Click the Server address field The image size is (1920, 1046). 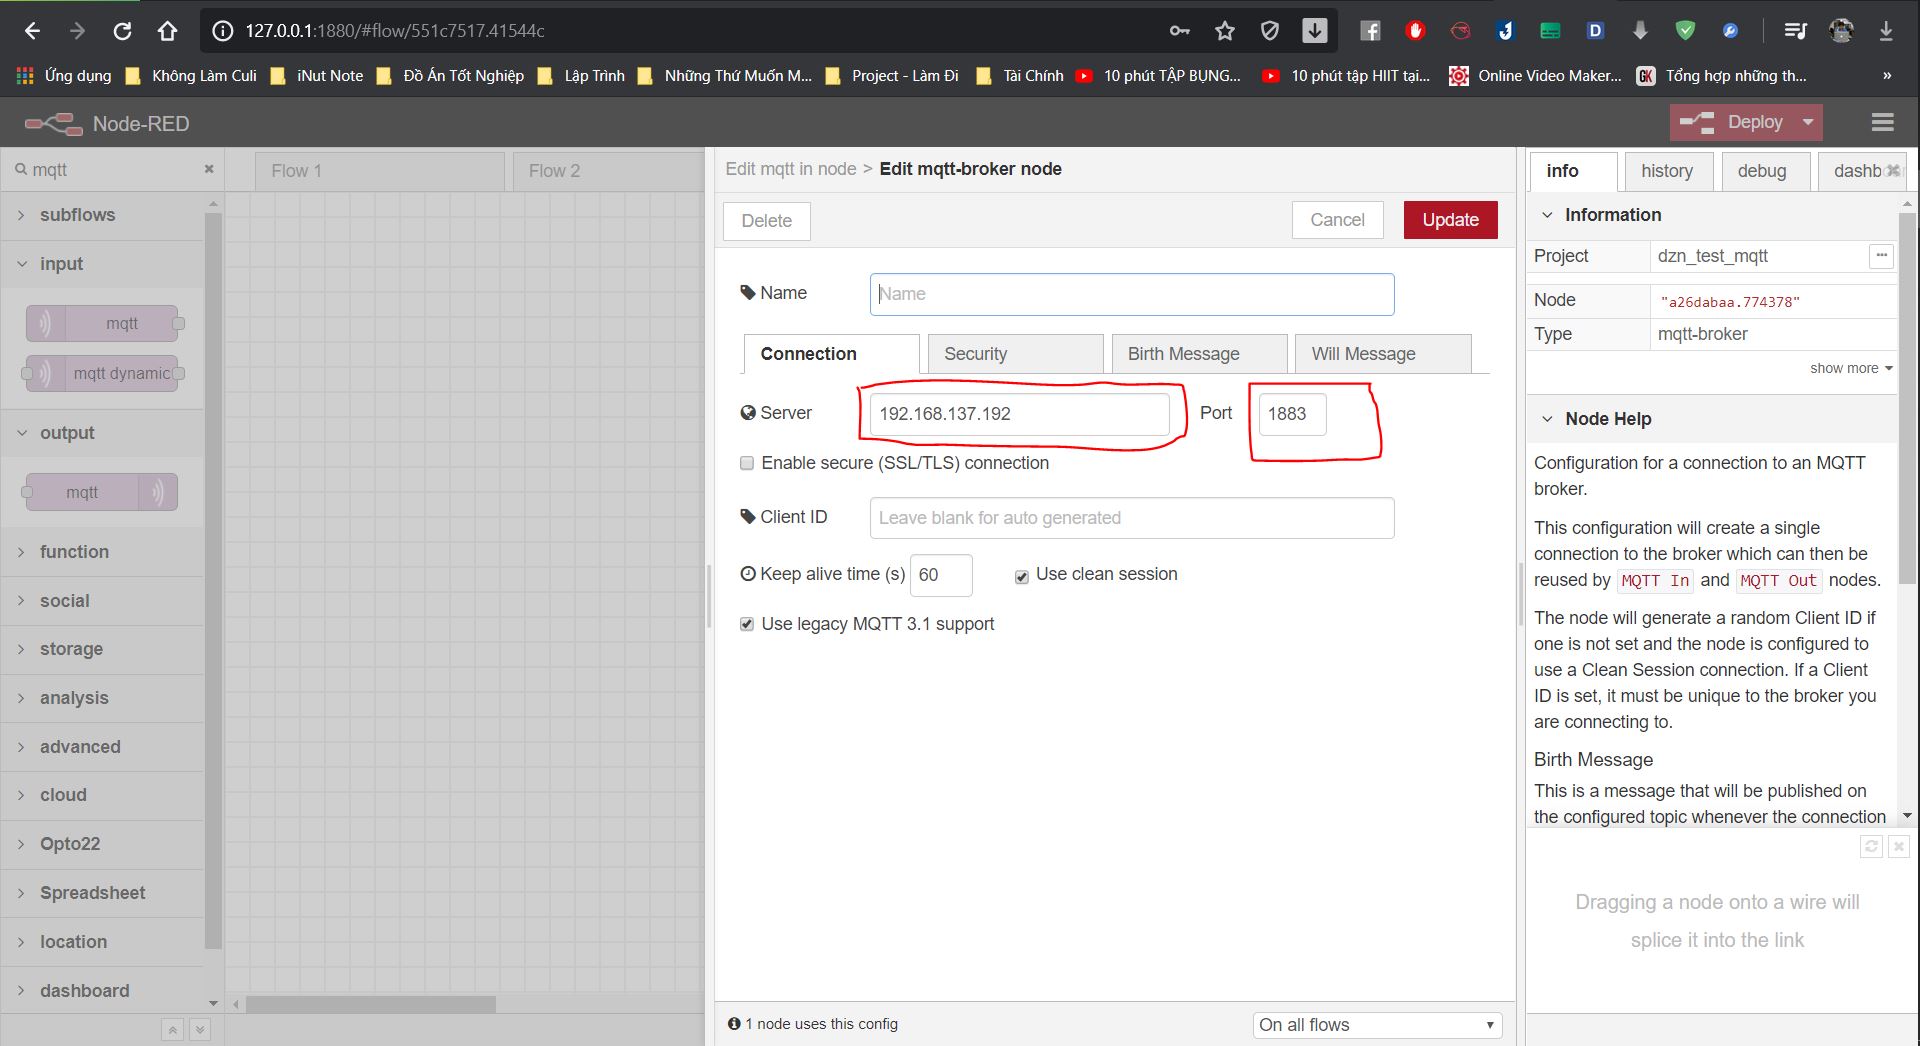click(x=1019, y=414)
